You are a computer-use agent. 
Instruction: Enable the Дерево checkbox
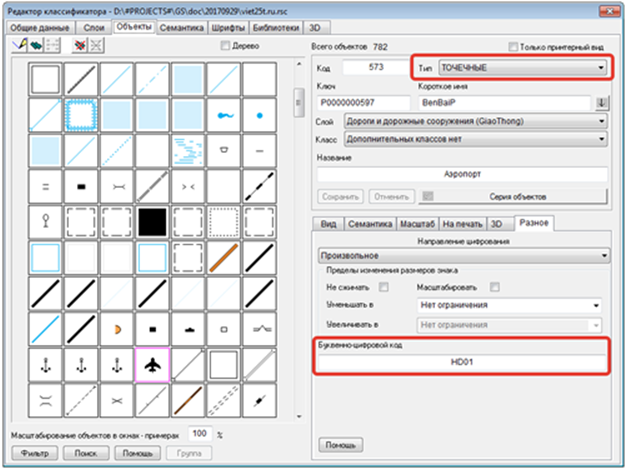click(x=225, y=46)
